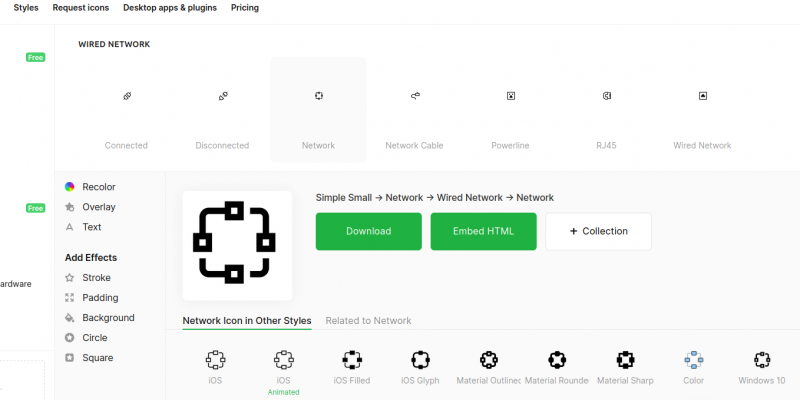Open the Material Sharp network icon
Viewport: 800px width, 400px height.
(625, 362)
